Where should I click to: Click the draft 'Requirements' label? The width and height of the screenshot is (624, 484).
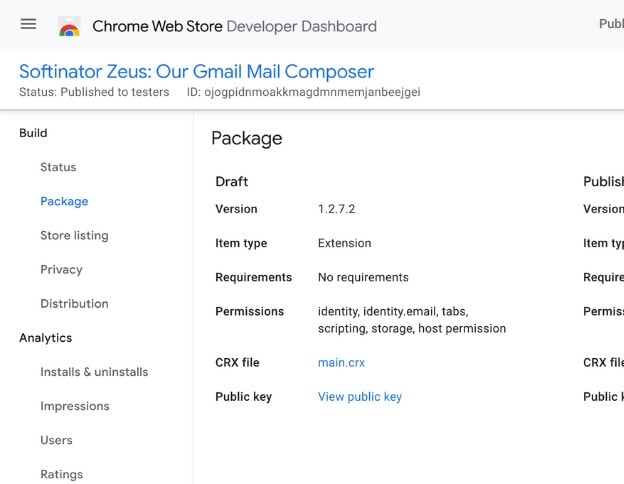point(254,277)
